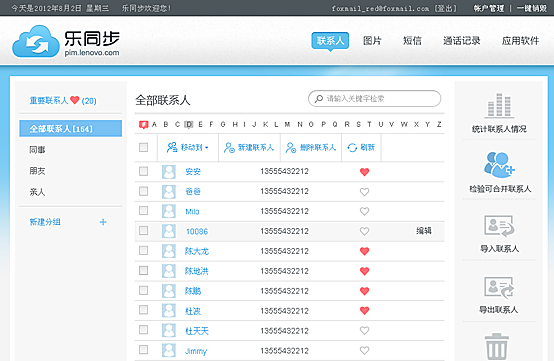Image resolution: width=554 pixels, height=361 pixels.
Task: Click the red favorites flag in alphabet bar
Action: point(143,125)
